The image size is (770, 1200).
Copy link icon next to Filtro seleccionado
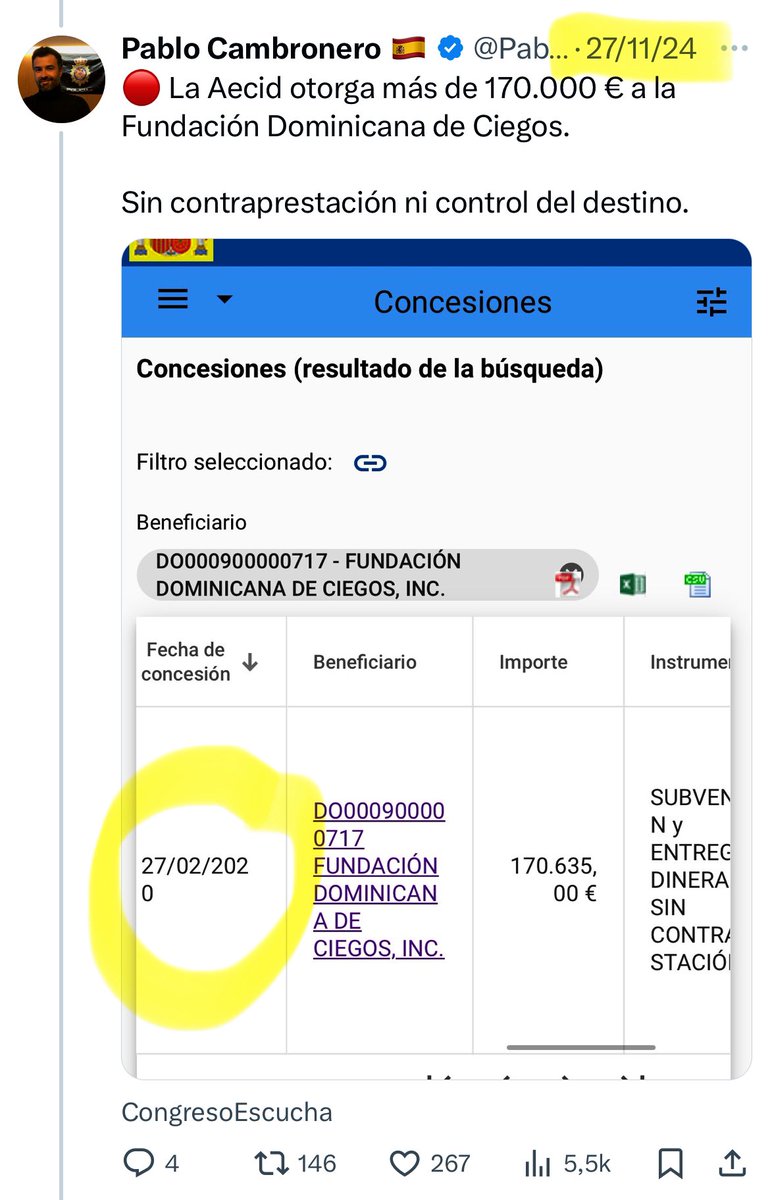(x=370, y=463)
